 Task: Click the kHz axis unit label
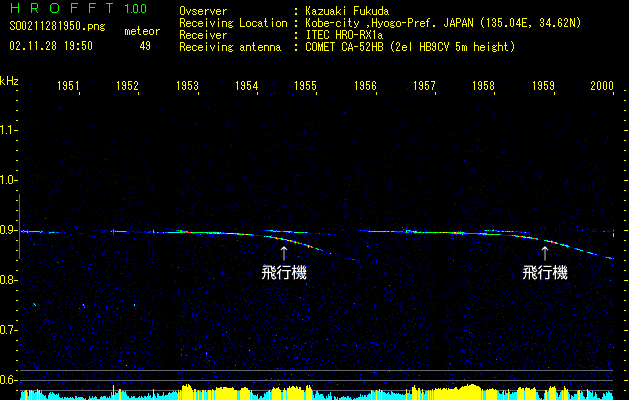[x=9, y=81]
